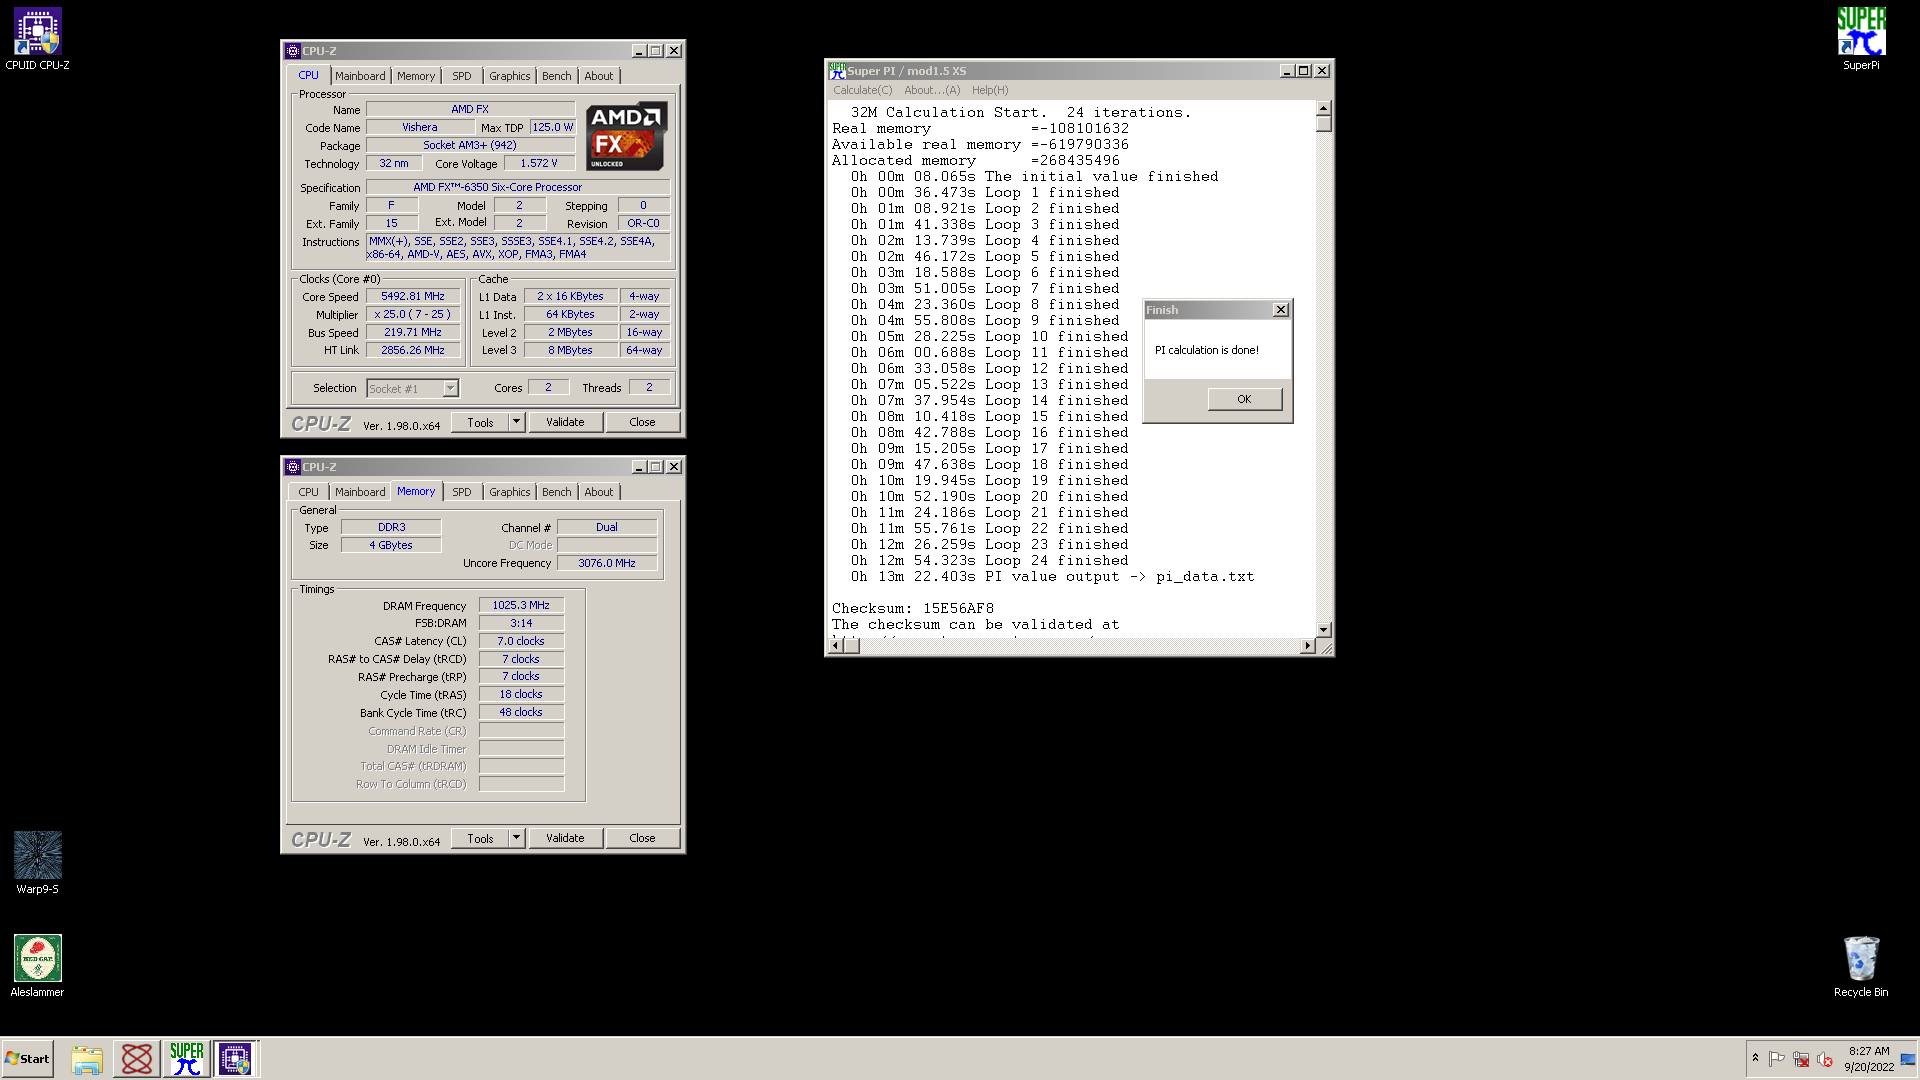Image resolution: width=1920 pixels, height=1080 pixels.
Task: Click the Memory CPU-Z window title icon
Action: point(293,467)
